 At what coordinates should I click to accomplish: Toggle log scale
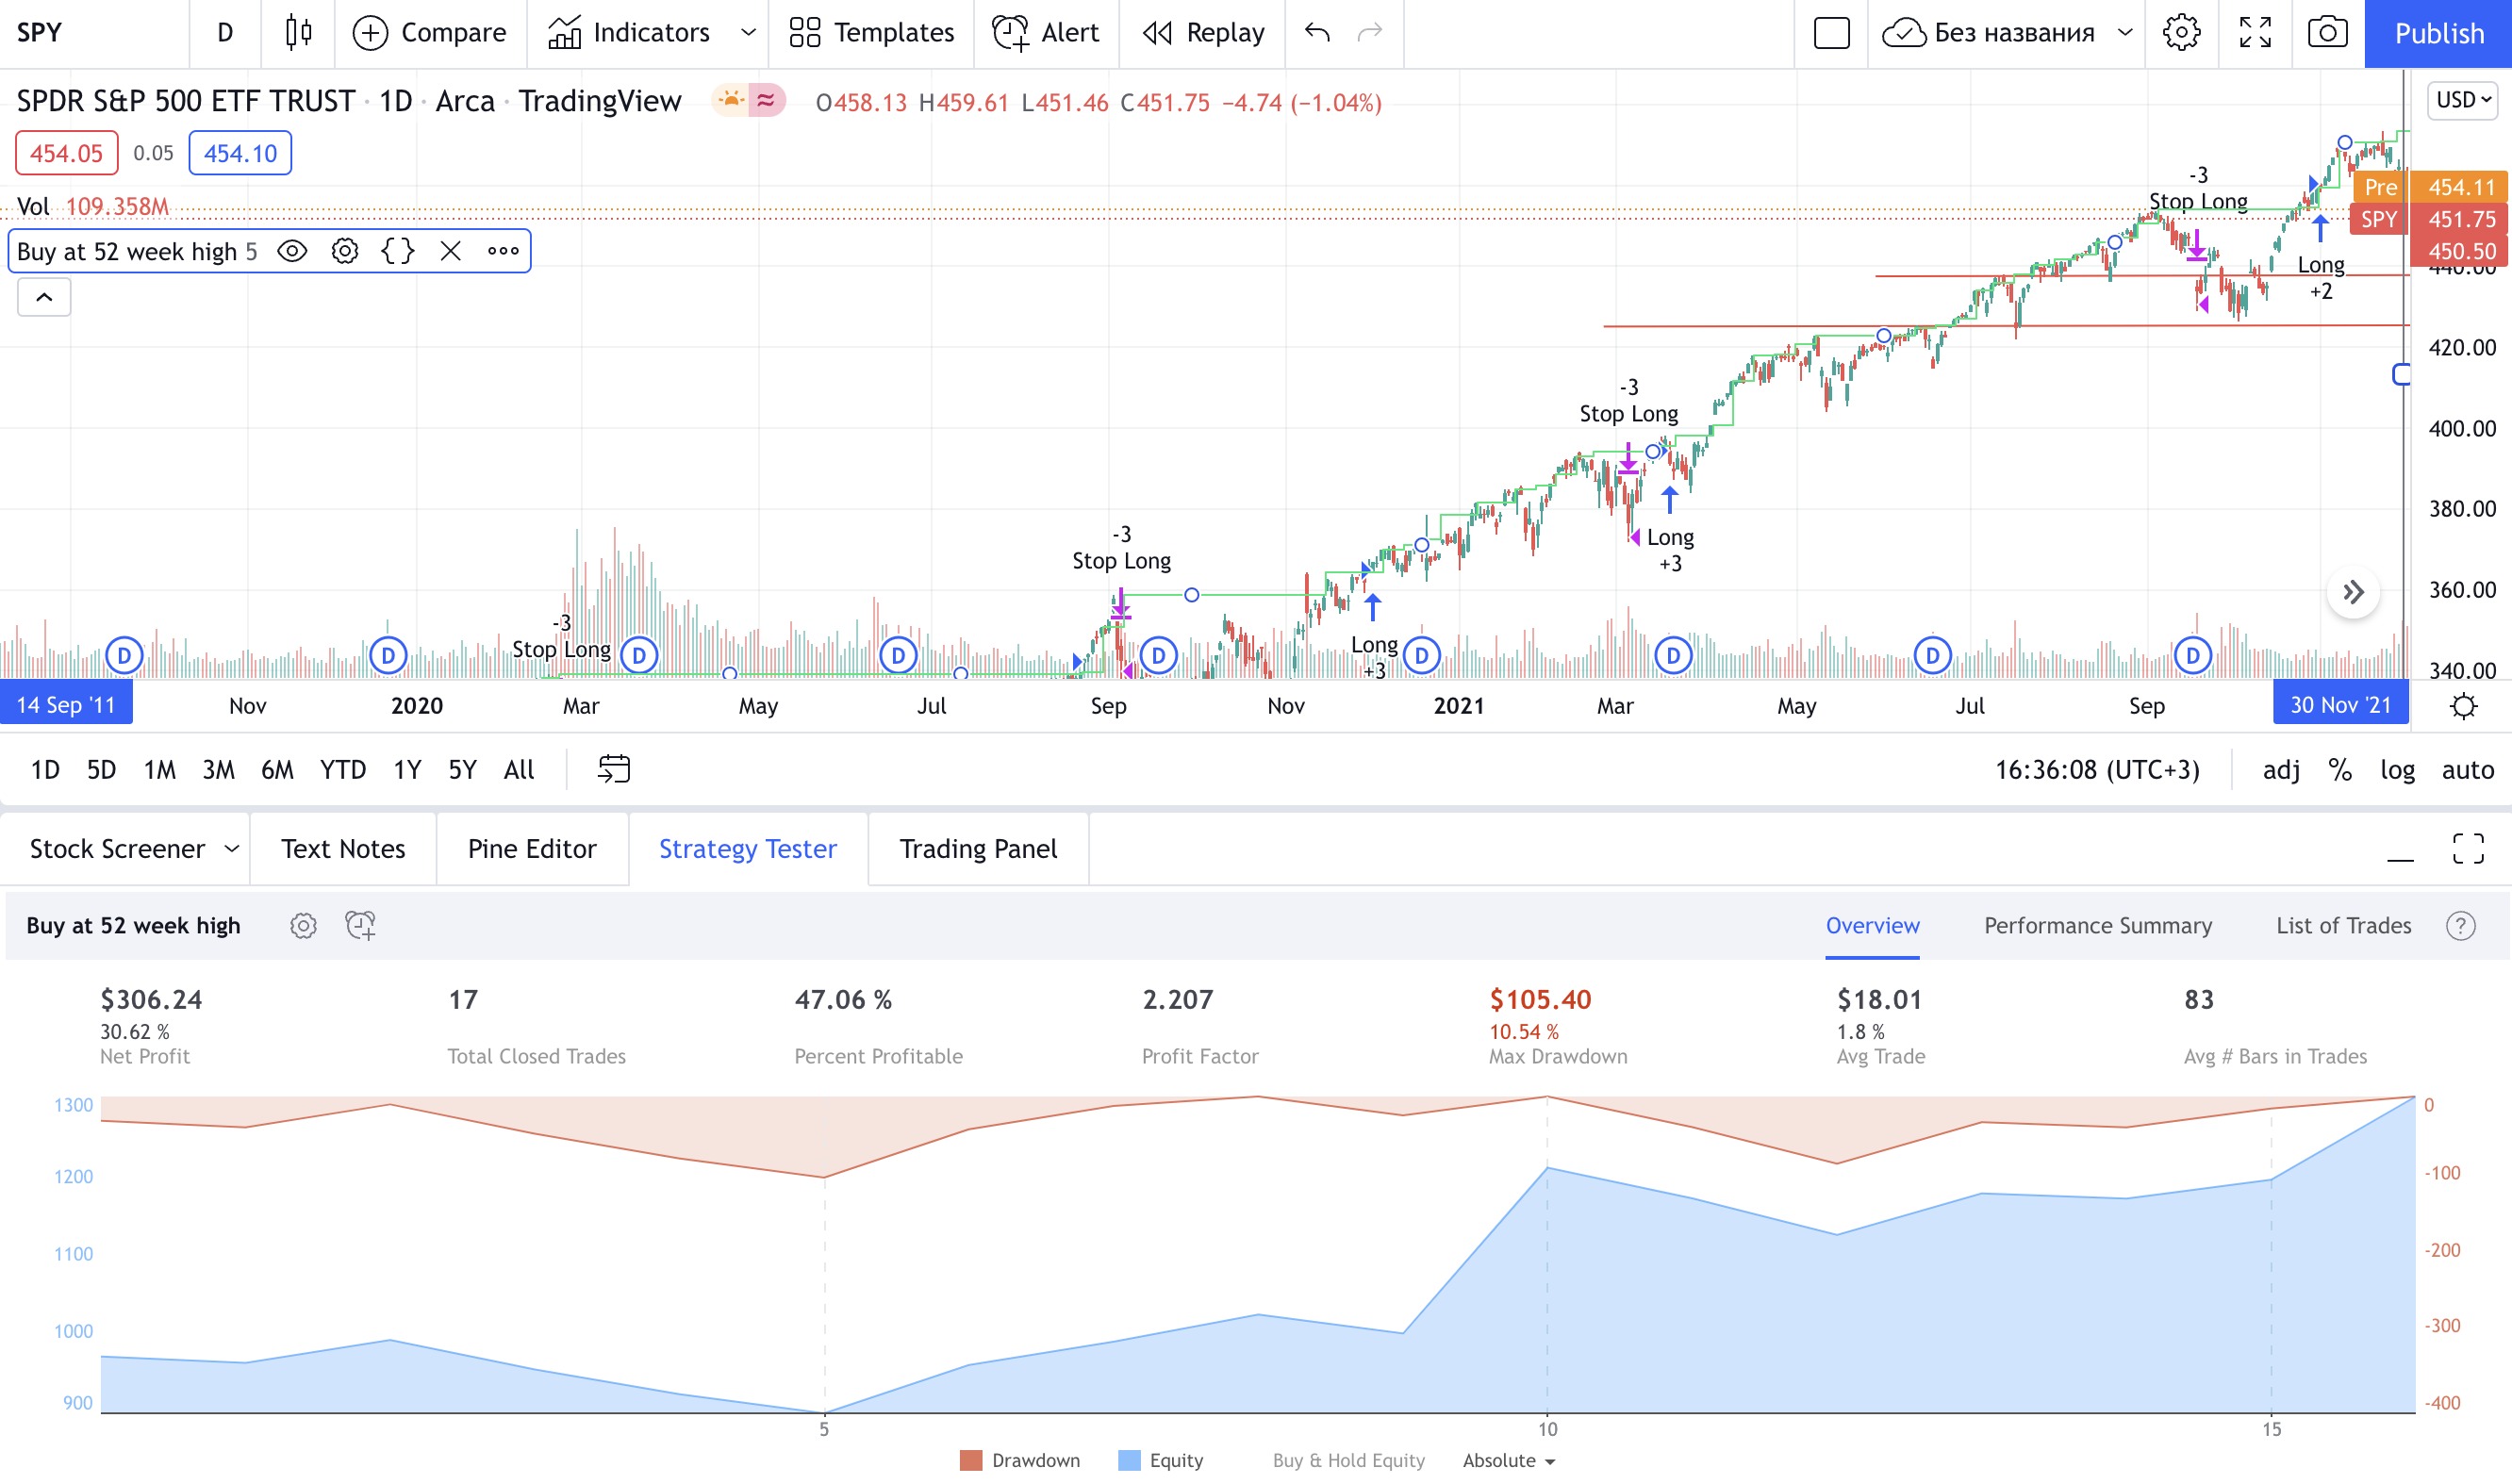[2397, 769]
